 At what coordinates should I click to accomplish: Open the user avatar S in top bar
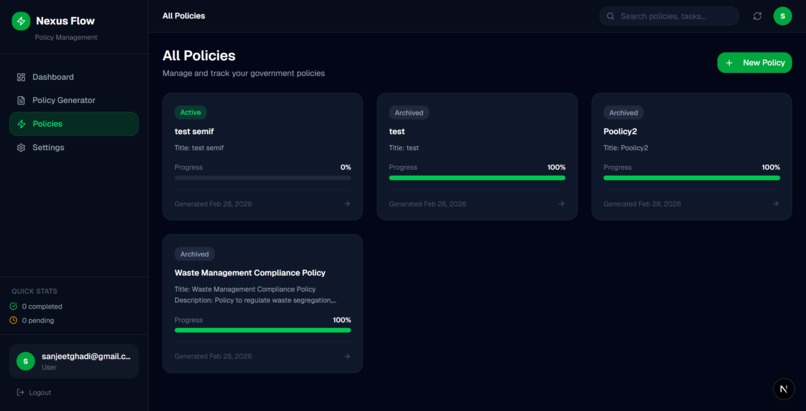(x=782, y=16)
